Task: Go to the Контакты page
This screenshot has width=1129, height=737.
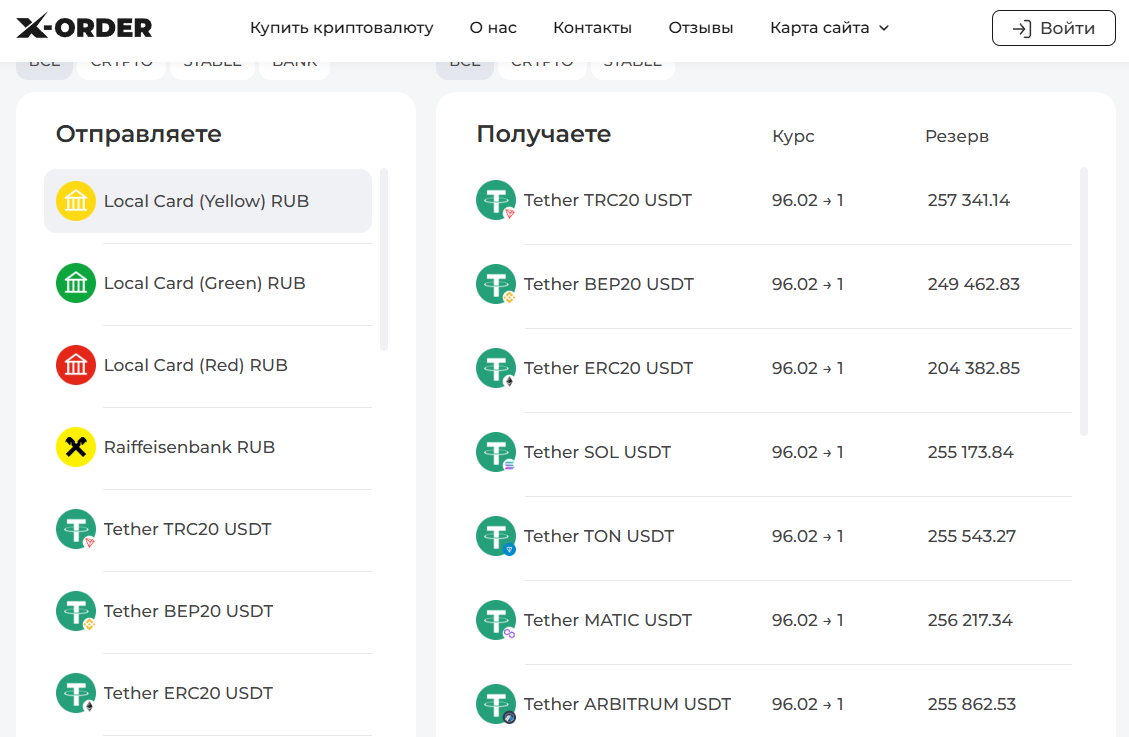Action: [x=592, y=28]
